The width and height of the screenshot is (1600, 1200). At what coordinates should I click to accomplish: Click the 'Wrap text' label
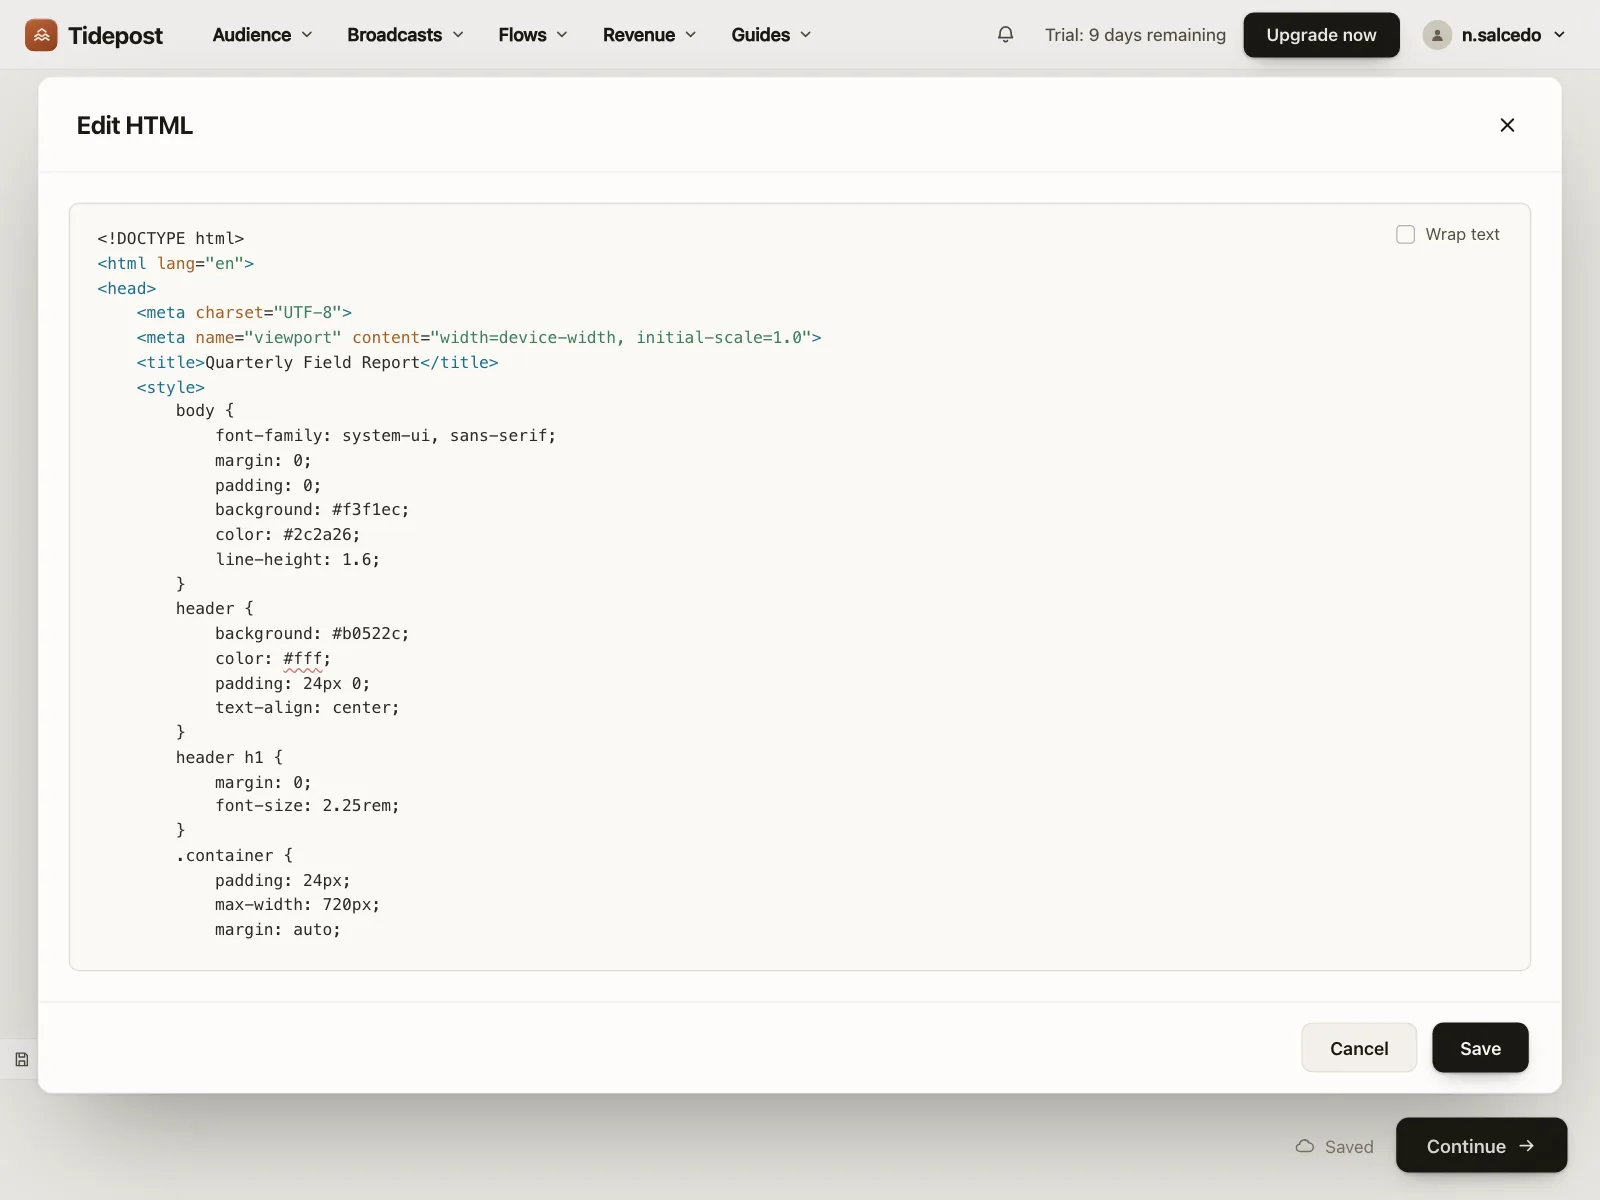(1462, 234)
